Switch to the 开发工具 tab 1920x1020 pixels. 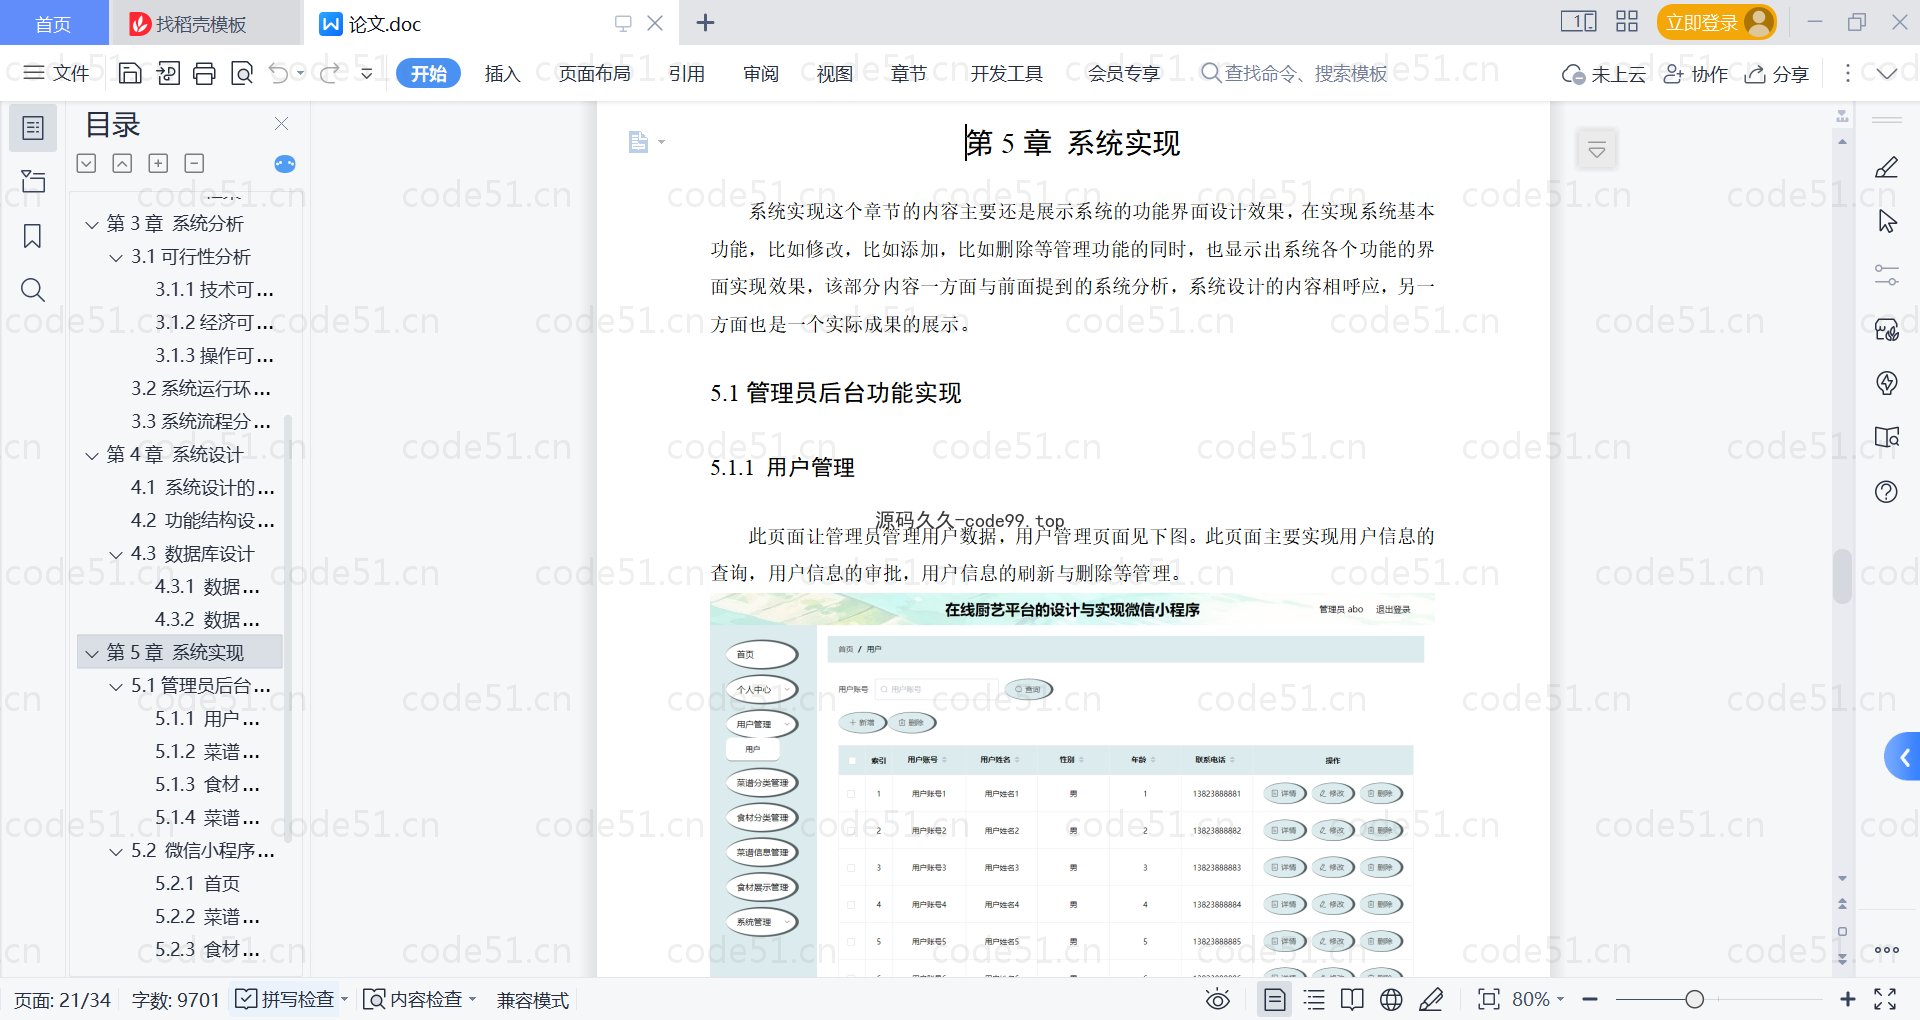point(1007,73)
